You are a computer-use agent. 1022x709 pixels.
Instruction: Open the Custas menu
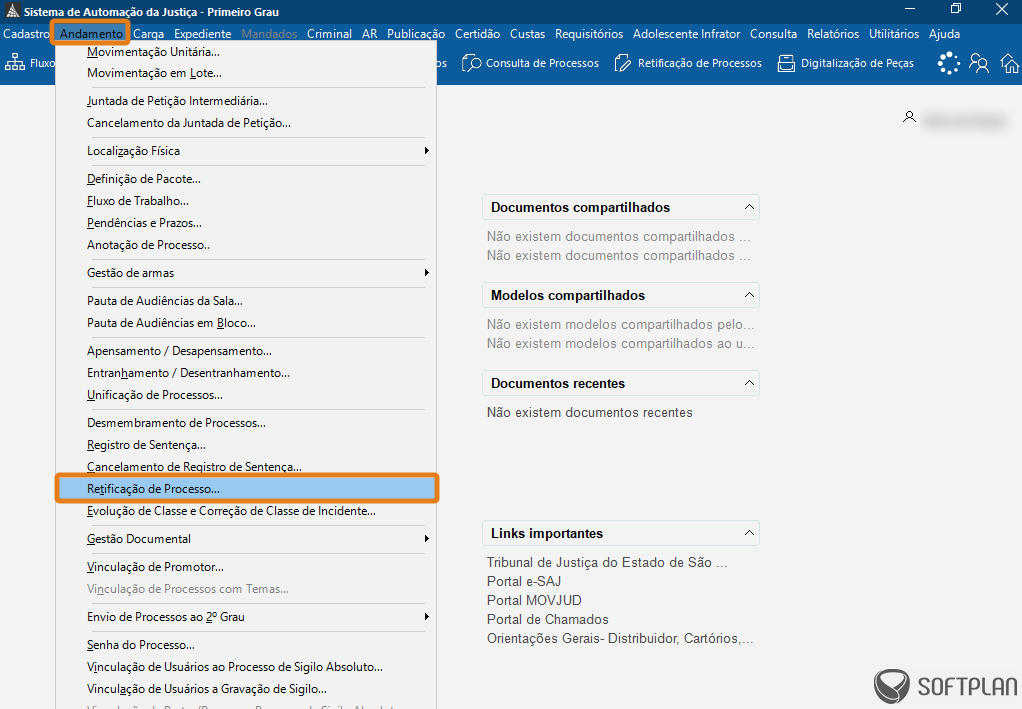[x=527, y=34]
